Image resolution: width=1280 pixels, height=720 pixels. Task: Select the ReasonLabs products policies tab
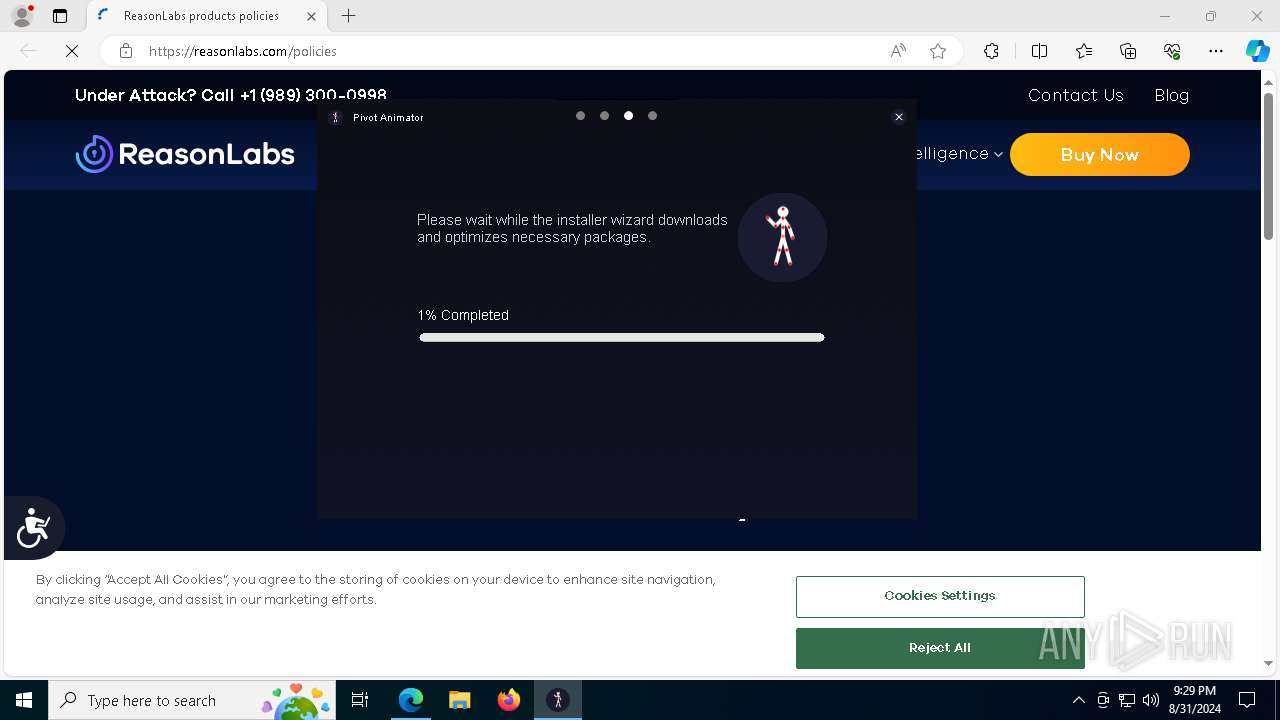coord(207,16)
